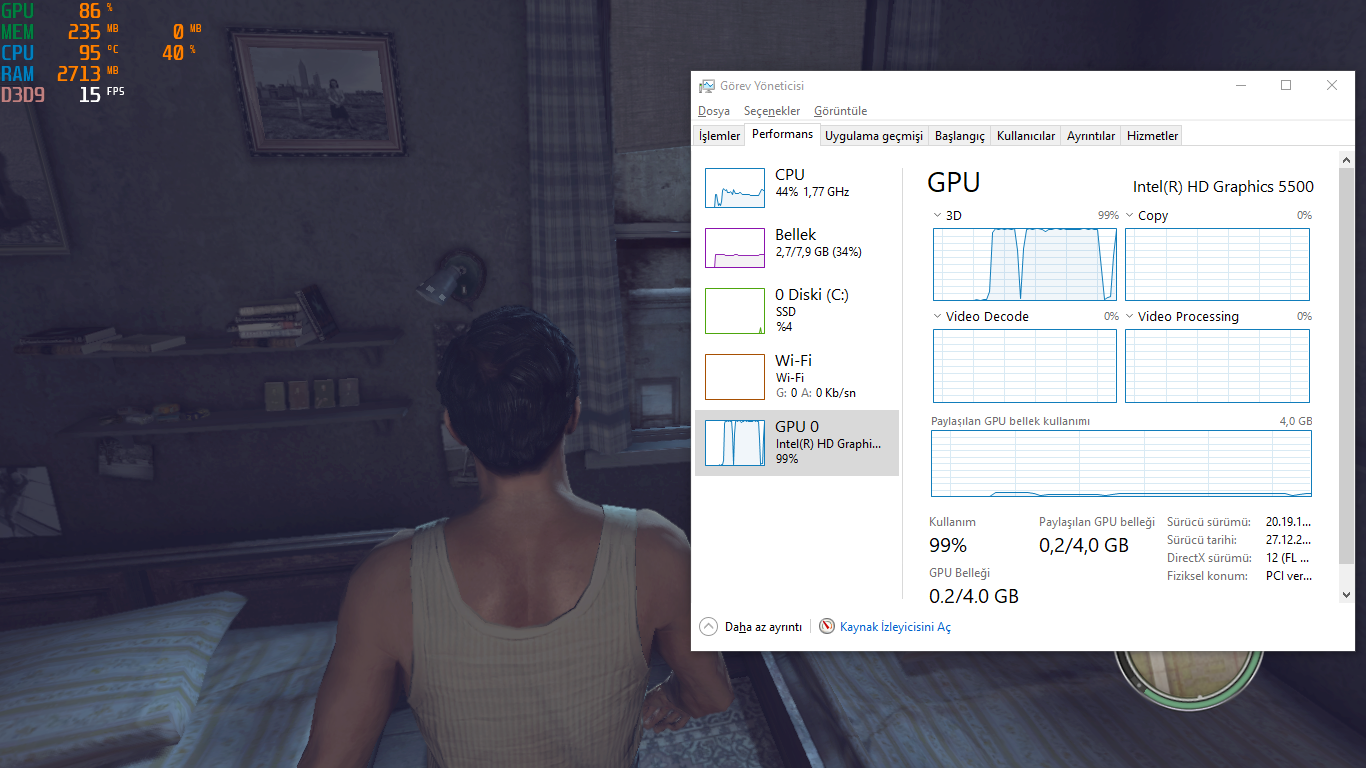The height and width of the screenshot is (768, 1366).
Task: Click the RAM 2713 MB overlay readout
Action: tap(60, 73)
